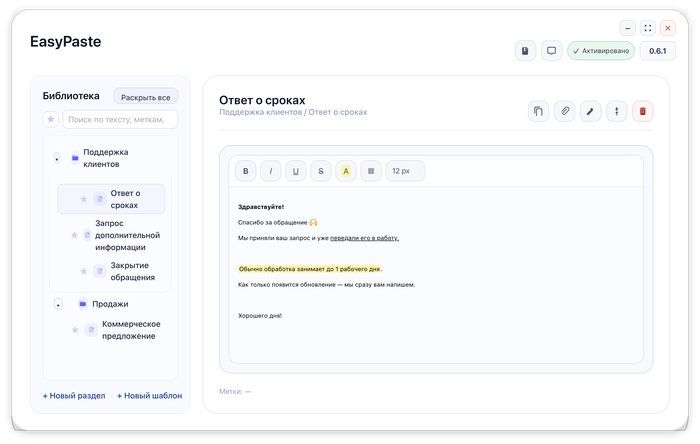
Task: Toggle bold formatting in editor toolbar
Action: pos(246,171)
